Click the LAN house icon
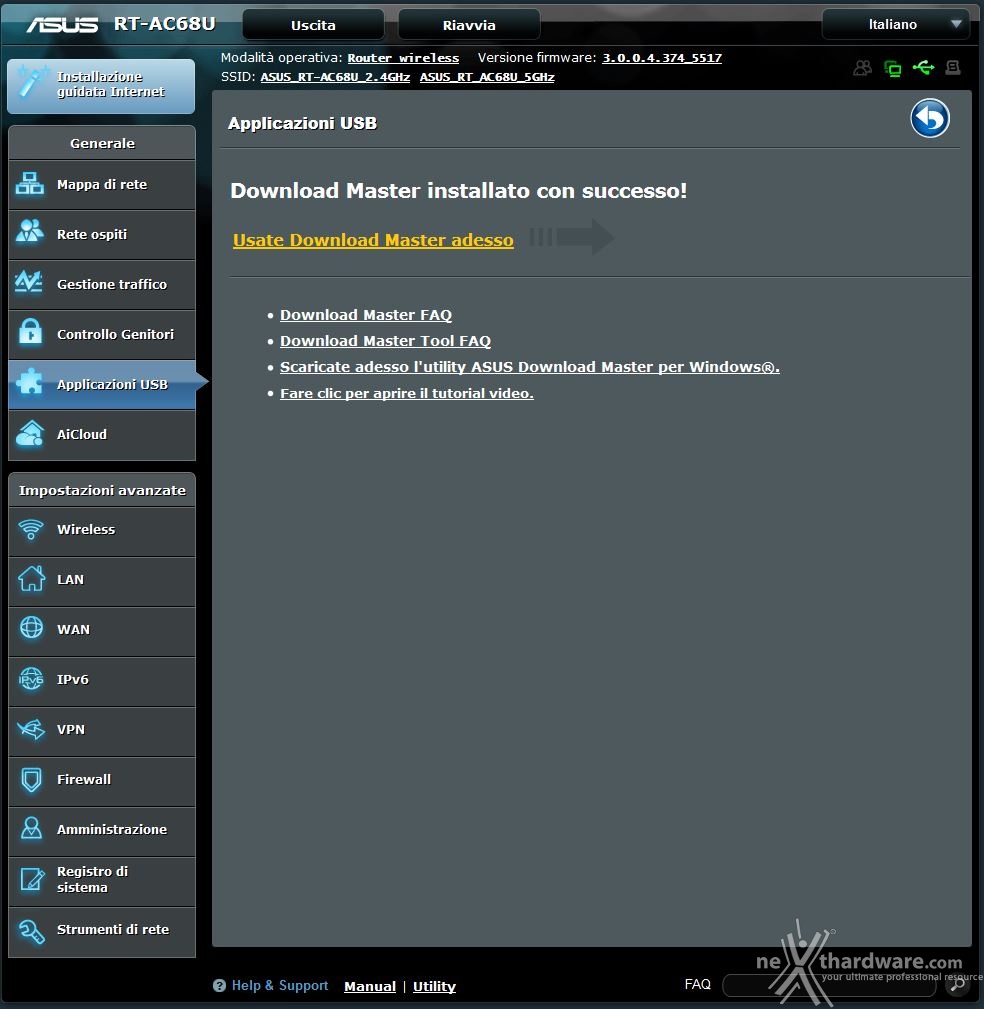Screen dimensions: 984x1009 pos(31,579)
